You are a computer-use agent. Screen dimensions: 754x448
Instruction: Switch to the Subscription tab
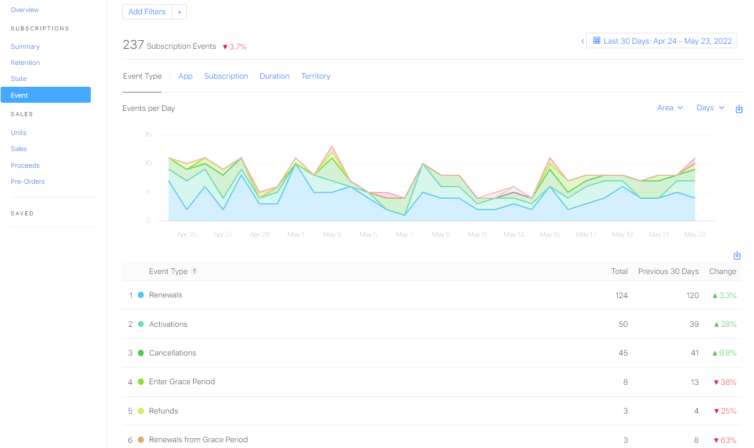[226, 76]
